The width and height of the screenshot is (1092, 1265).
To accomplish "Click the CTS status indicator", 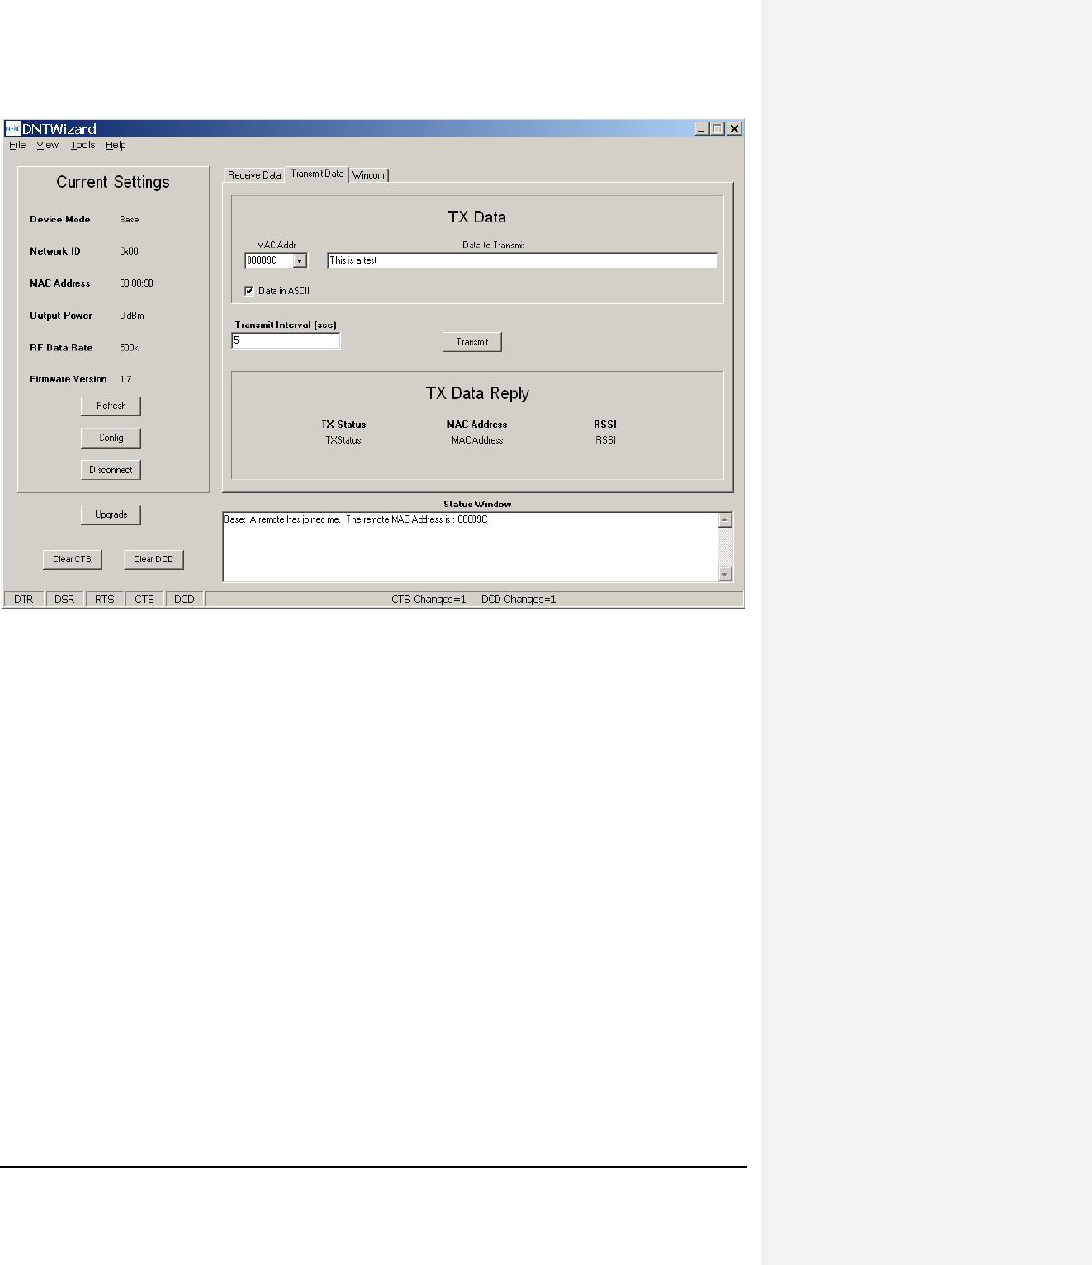I will (144, 599).
